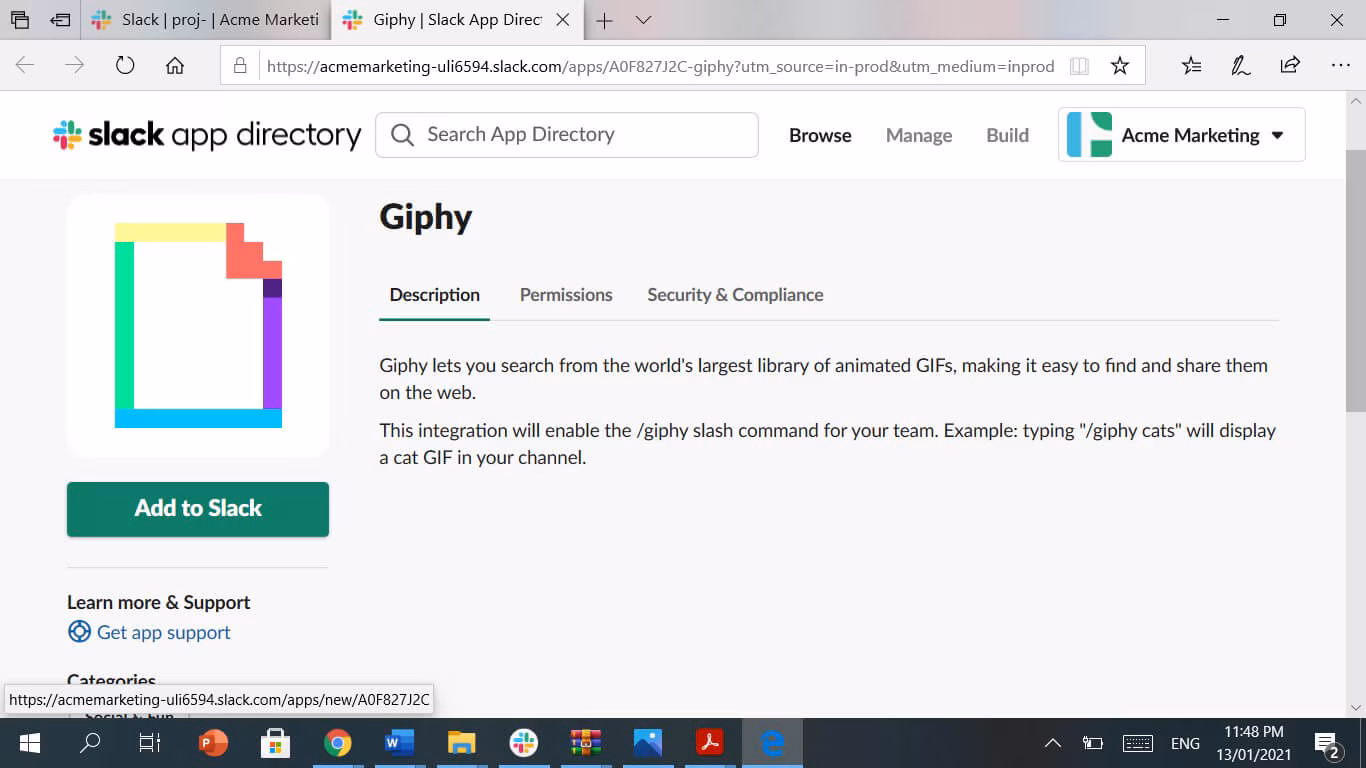This screenshot has width=1366, height=768.
Task: Open the tab preview dropdown chevron
Action: pyautogui.click(x=644, y=20)
